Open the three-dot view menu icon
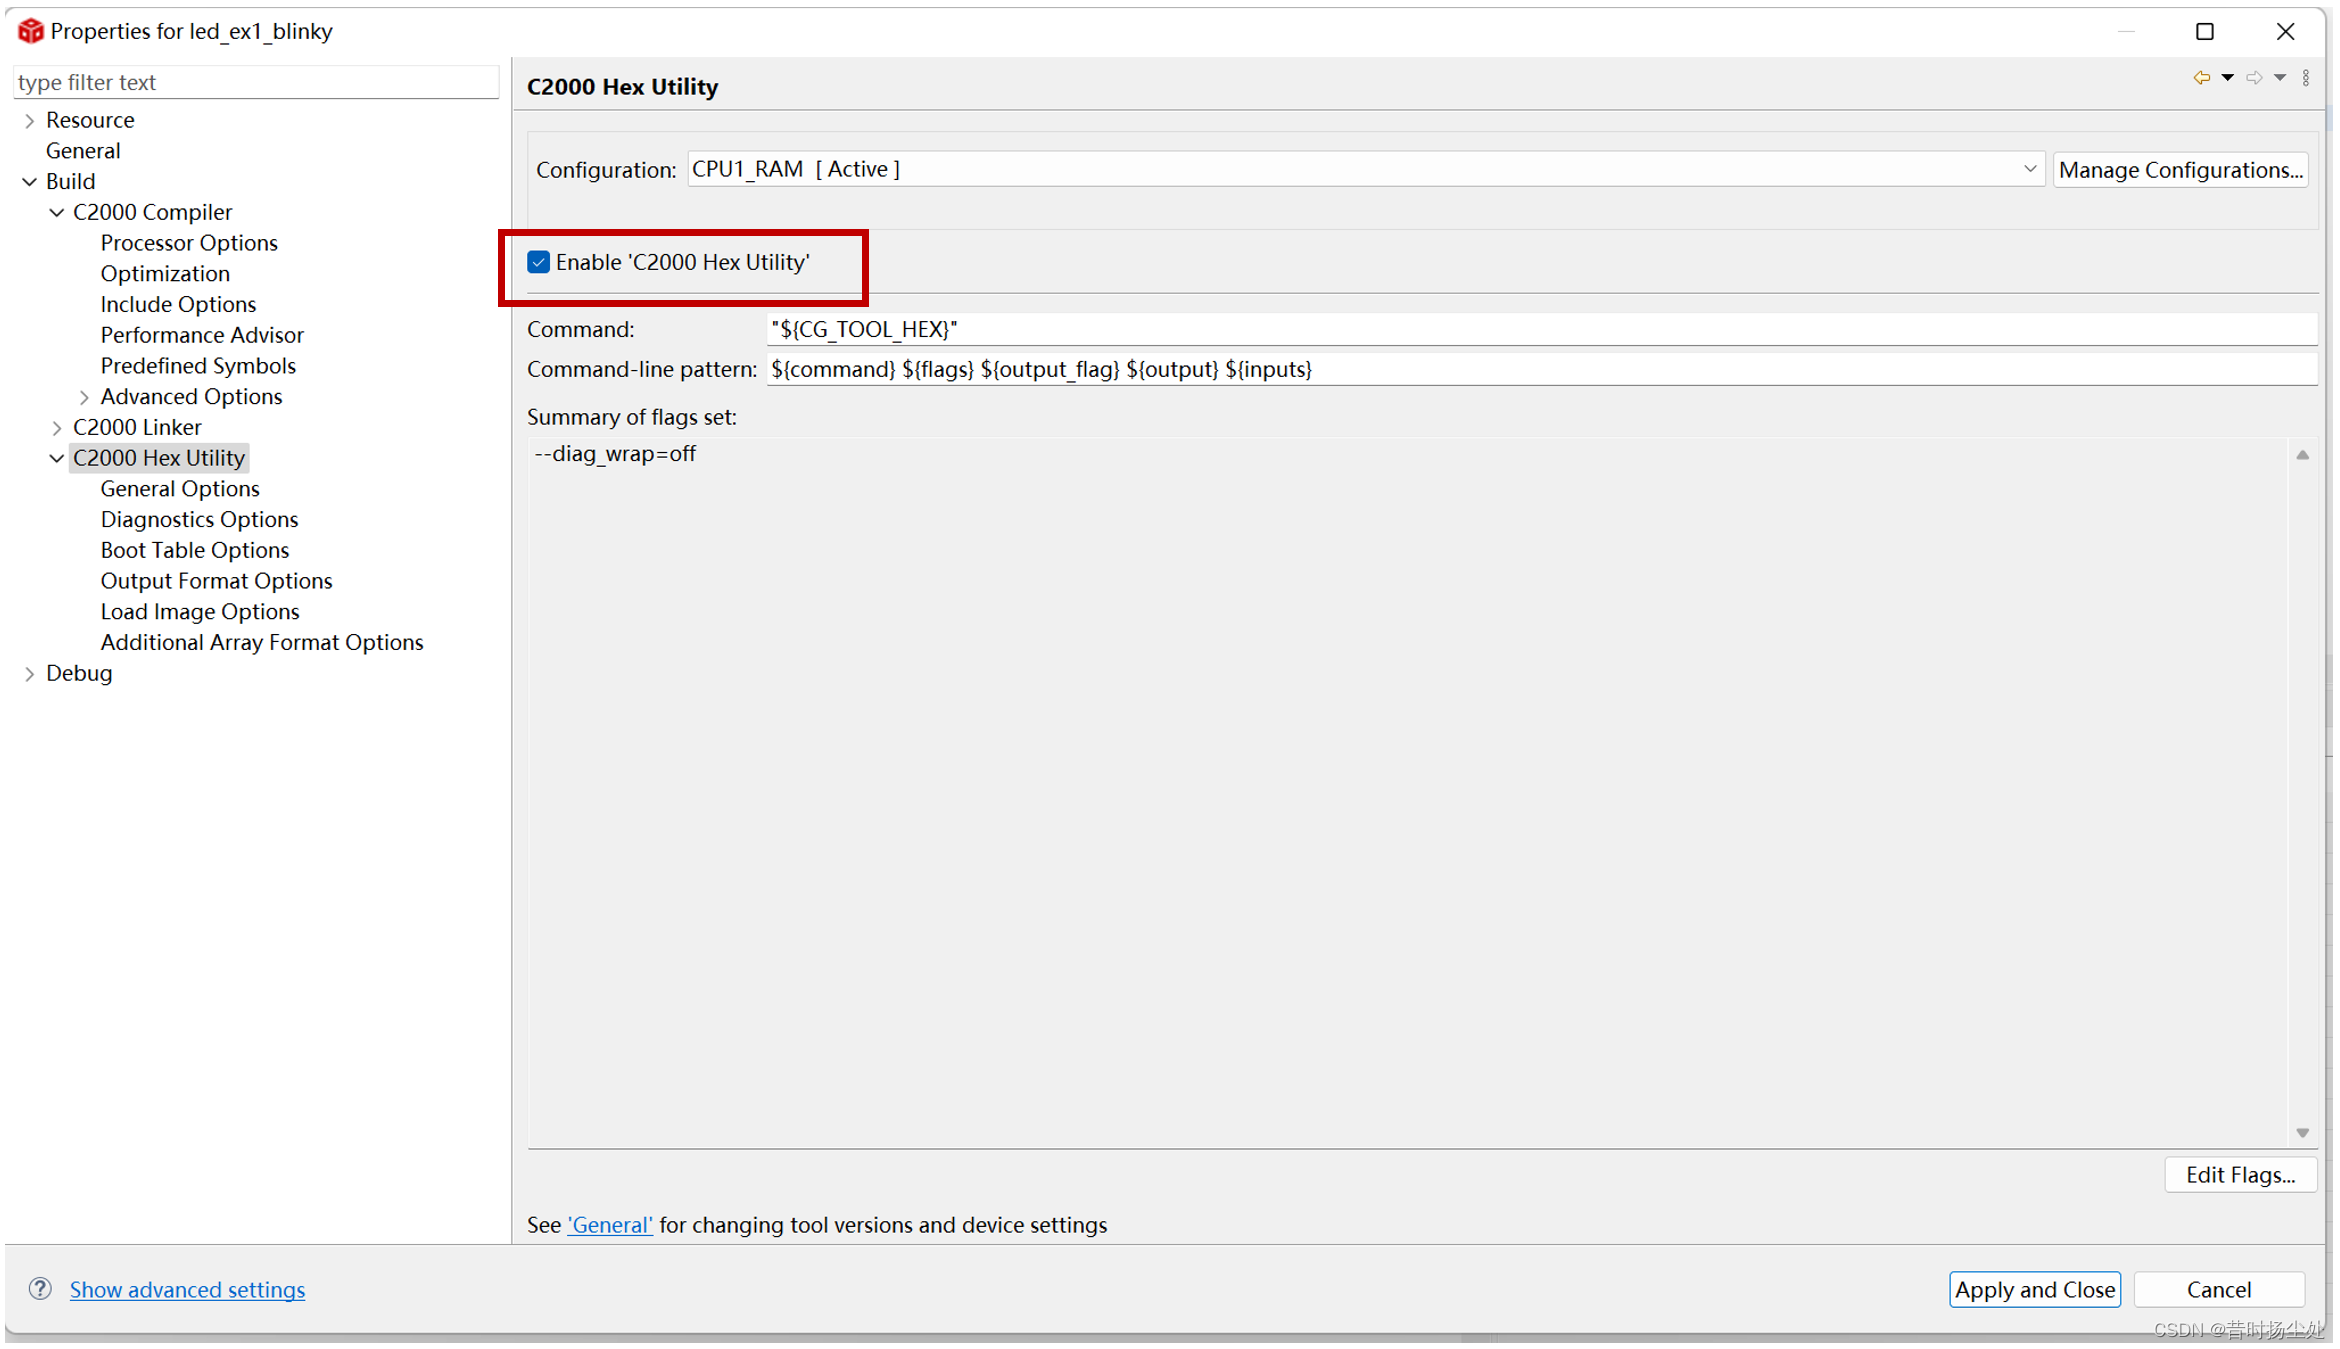2340x1349 pixels. click(2306, 78)
